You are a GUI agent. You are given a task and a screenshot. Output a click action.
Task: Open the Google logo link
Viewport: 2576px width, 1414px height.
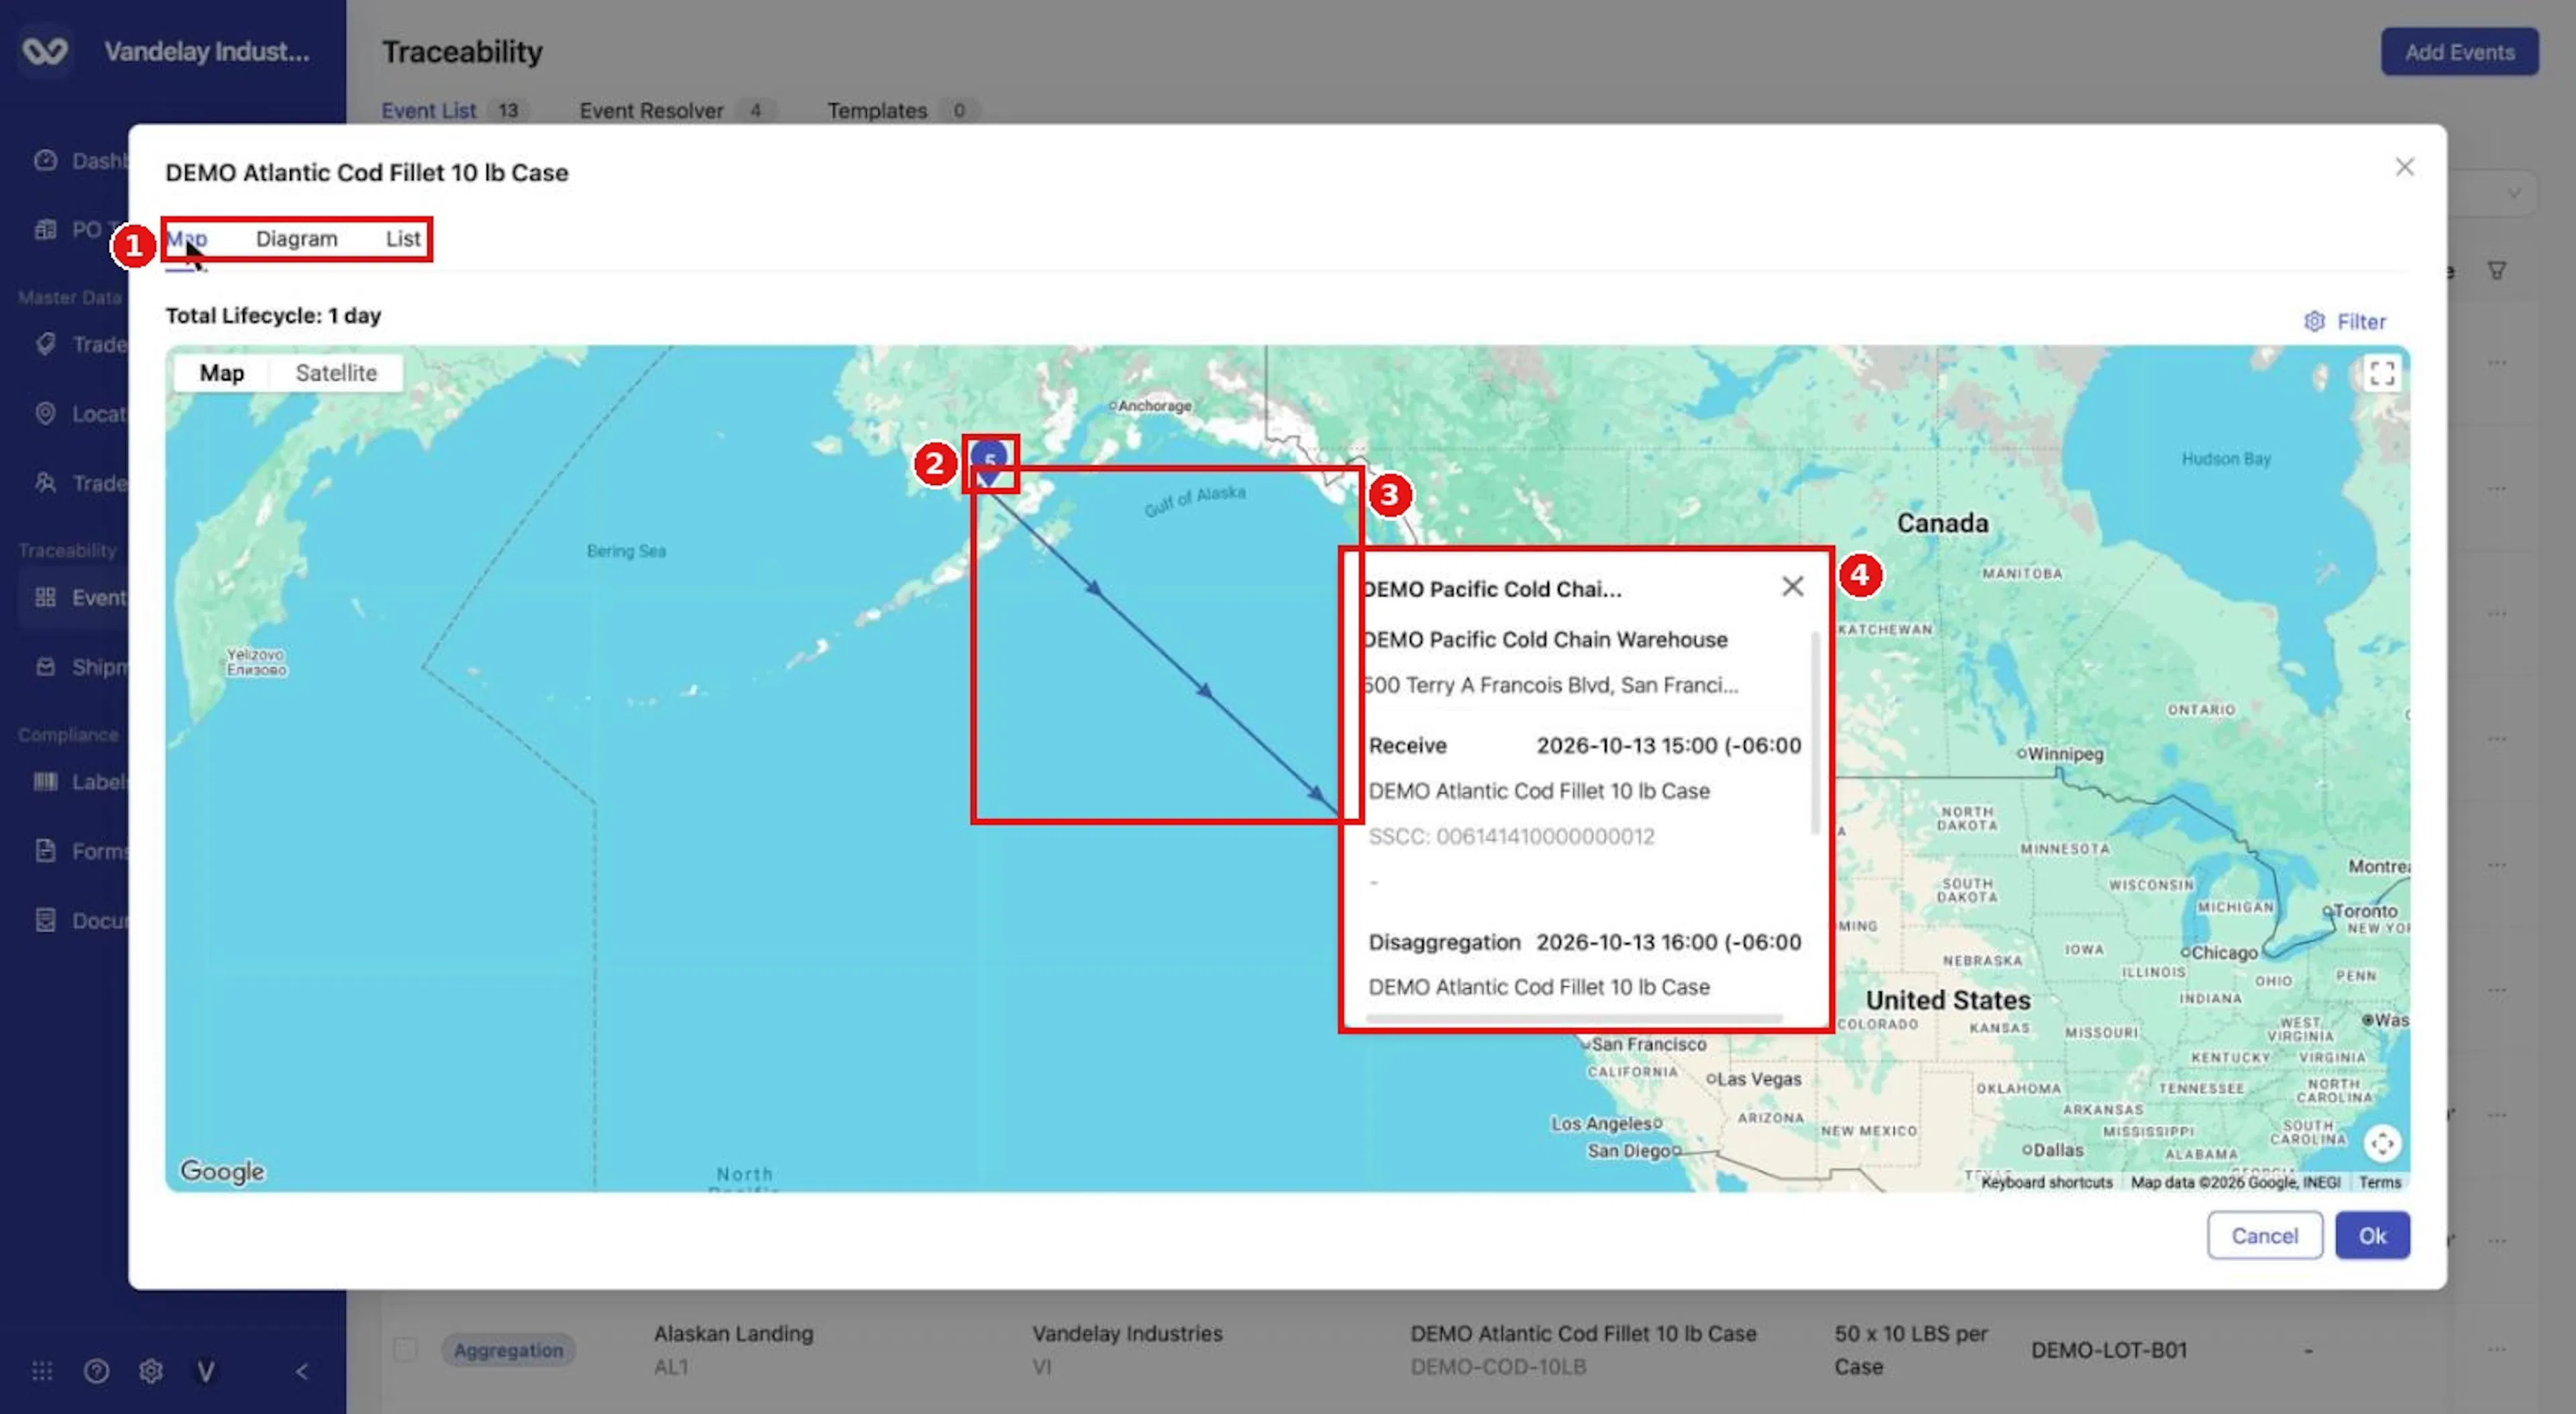tap(222, 1171)
